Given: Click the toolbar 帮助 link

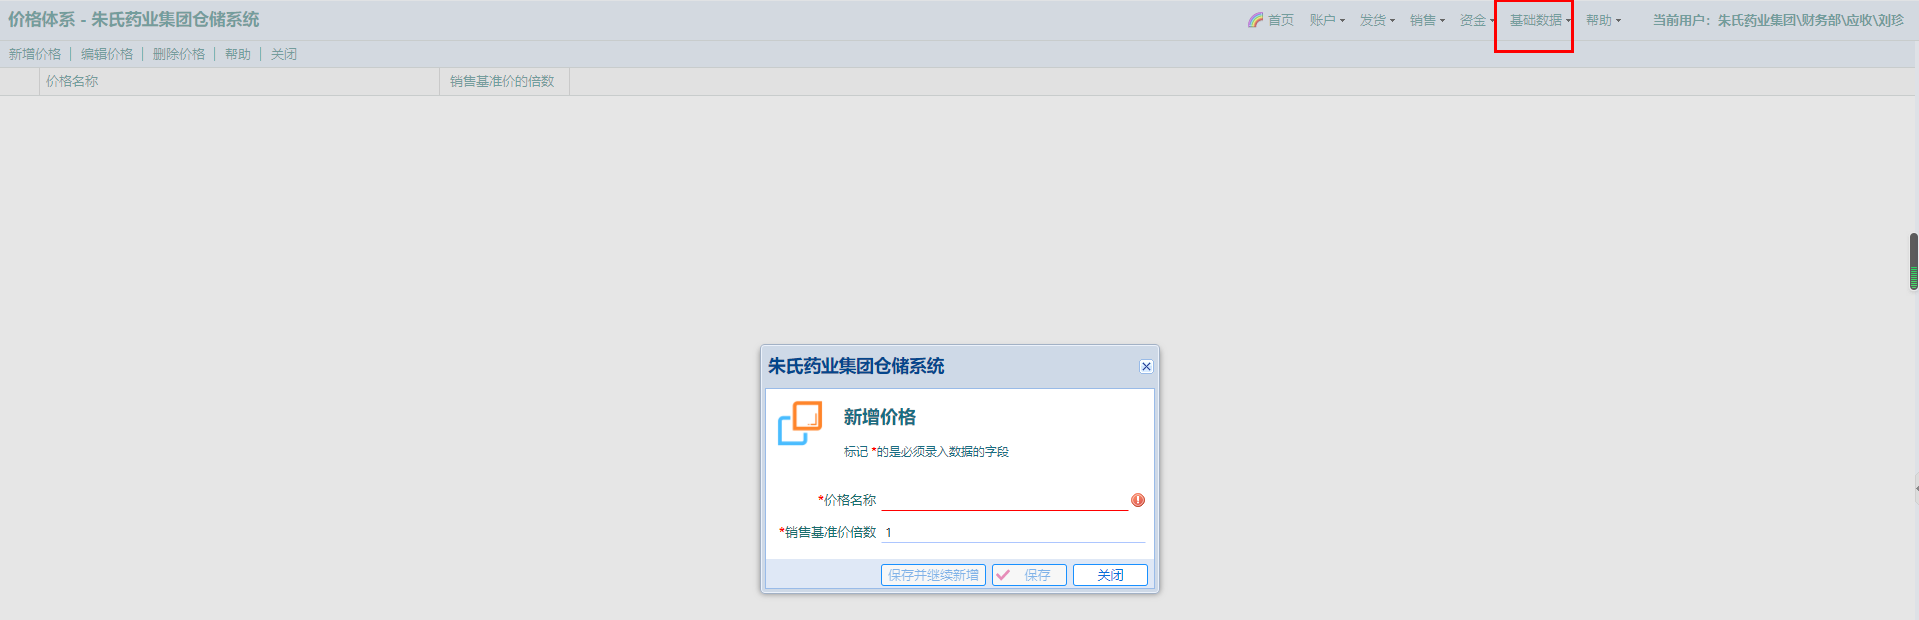Looking at the screenshot, I should click(238, 54).
